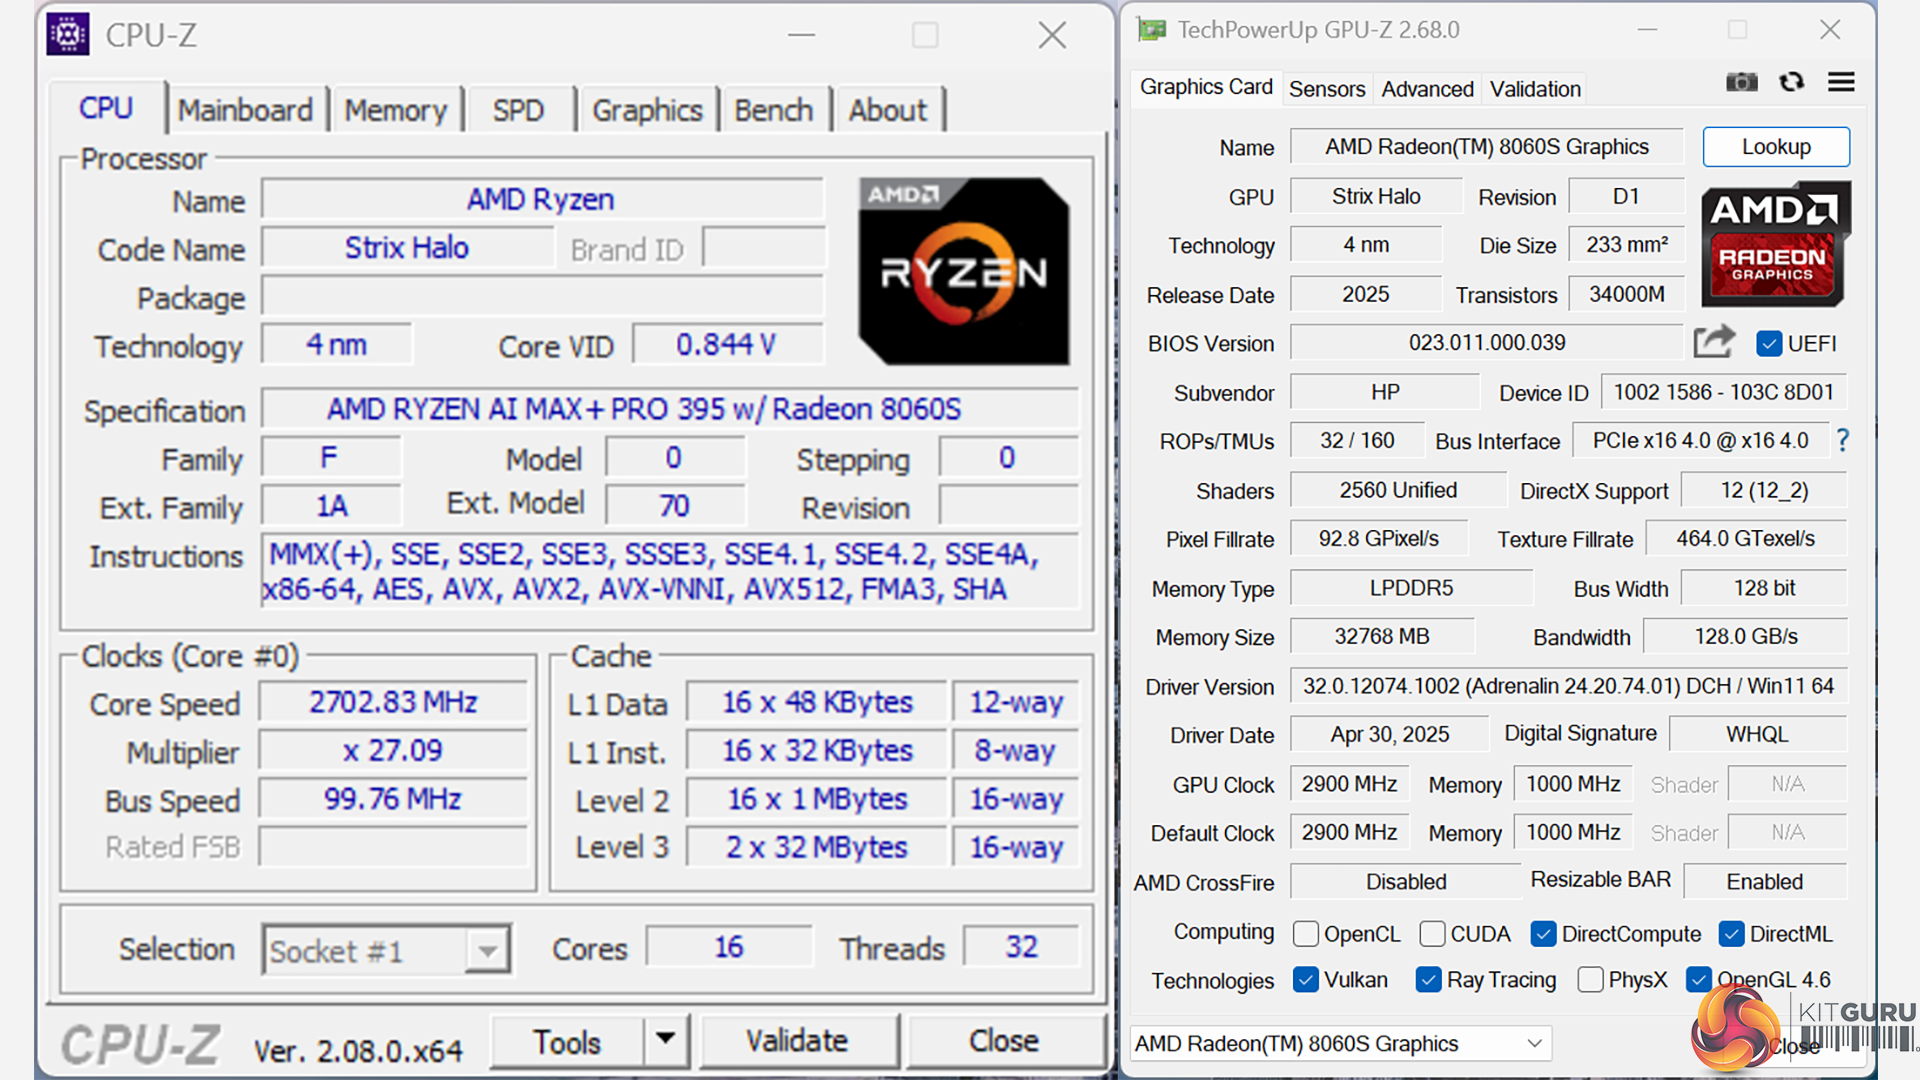Click the AMD Radeon Graphics logo
Viewport: 1920px width, 1080px height.
point(1775,244)
